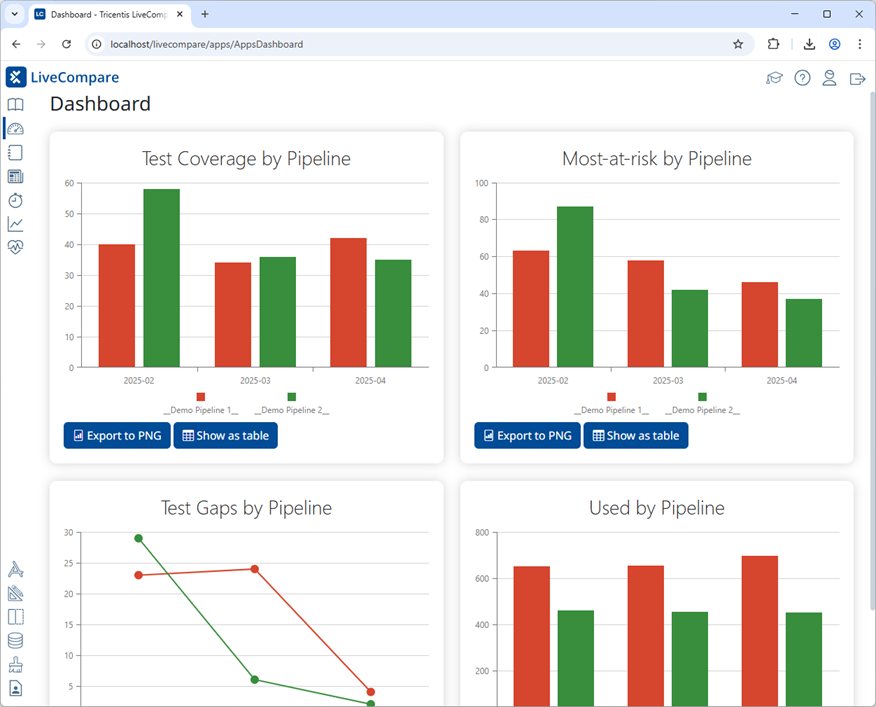Select the Dashboard gauge icon in sidebar
Screen dimensions: 876x707
tap(14, 128)
